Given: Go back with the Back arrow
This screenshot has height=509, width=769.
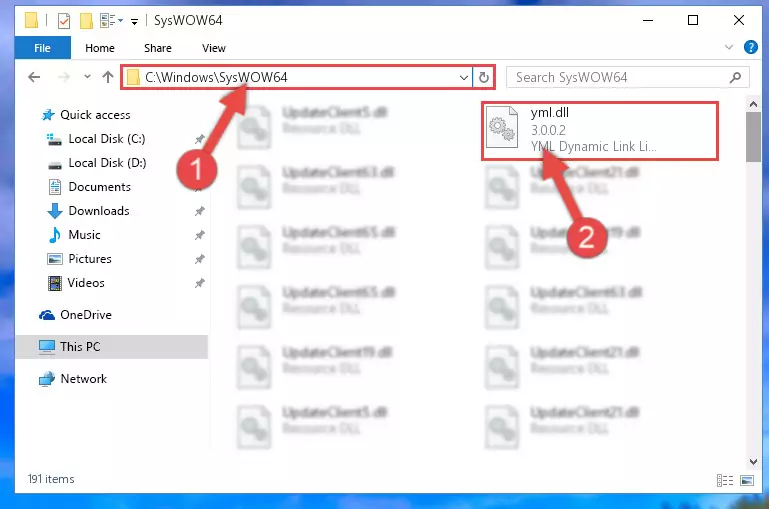Looking at the screenshot, I should tap(34, 77).
